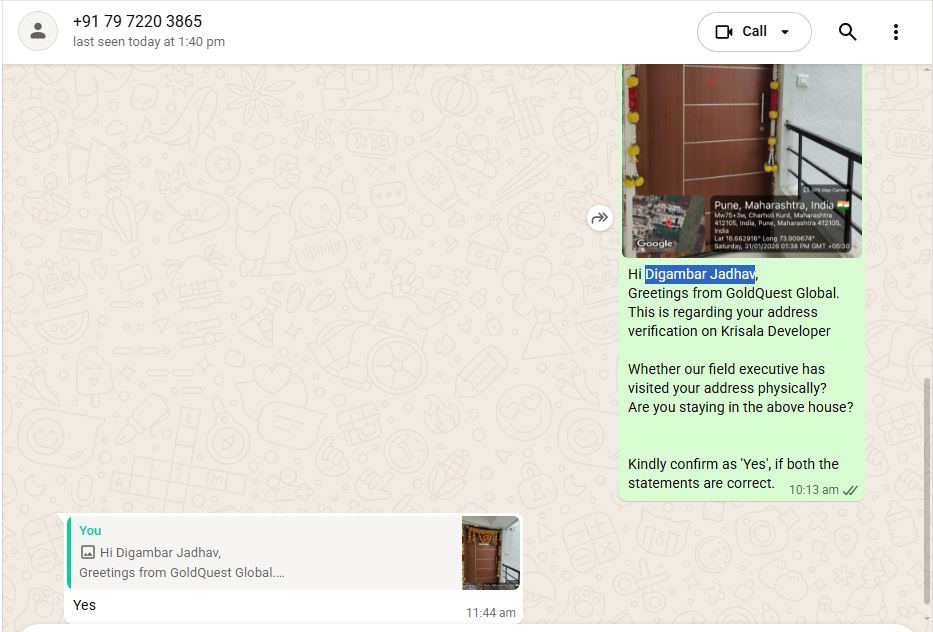This screenshot has height=632, width=933.
Task: Click the 'Are you staying in the above house?' line
Action: 740,407
